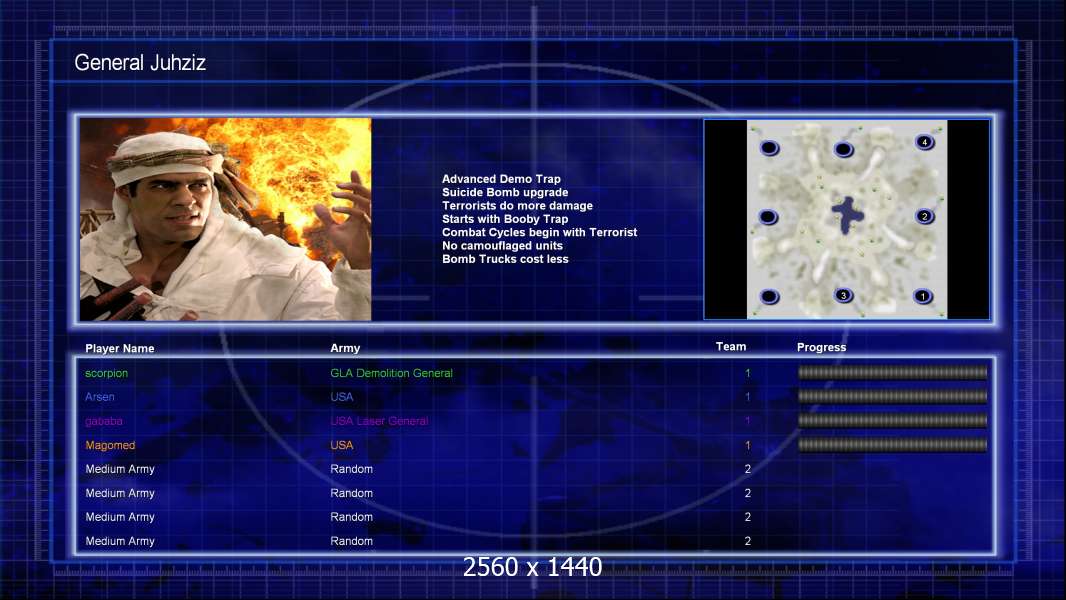Click the General Juhziz title text
The image size is (1066, 600).
(140, 64)
